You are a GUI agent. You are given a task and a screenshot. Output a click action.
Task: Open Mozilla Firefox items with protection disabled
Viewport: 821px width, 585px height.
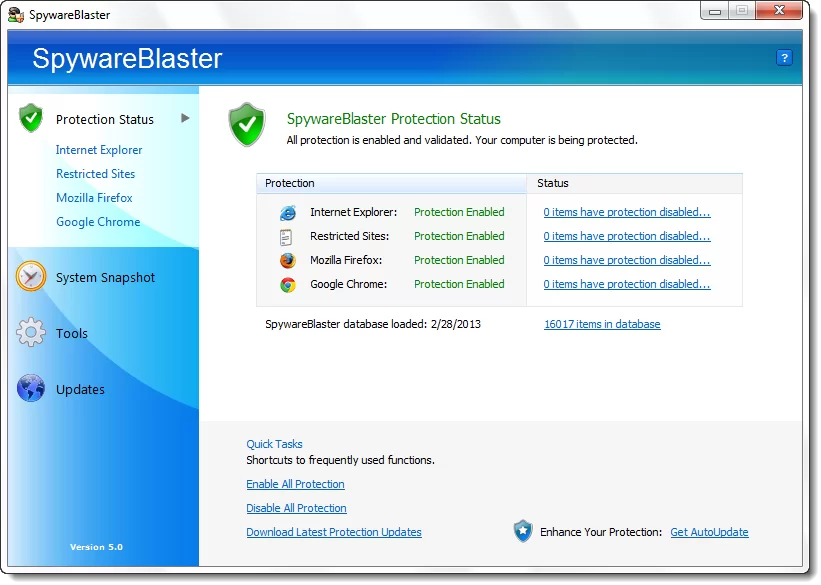click(x=627, y=260)
